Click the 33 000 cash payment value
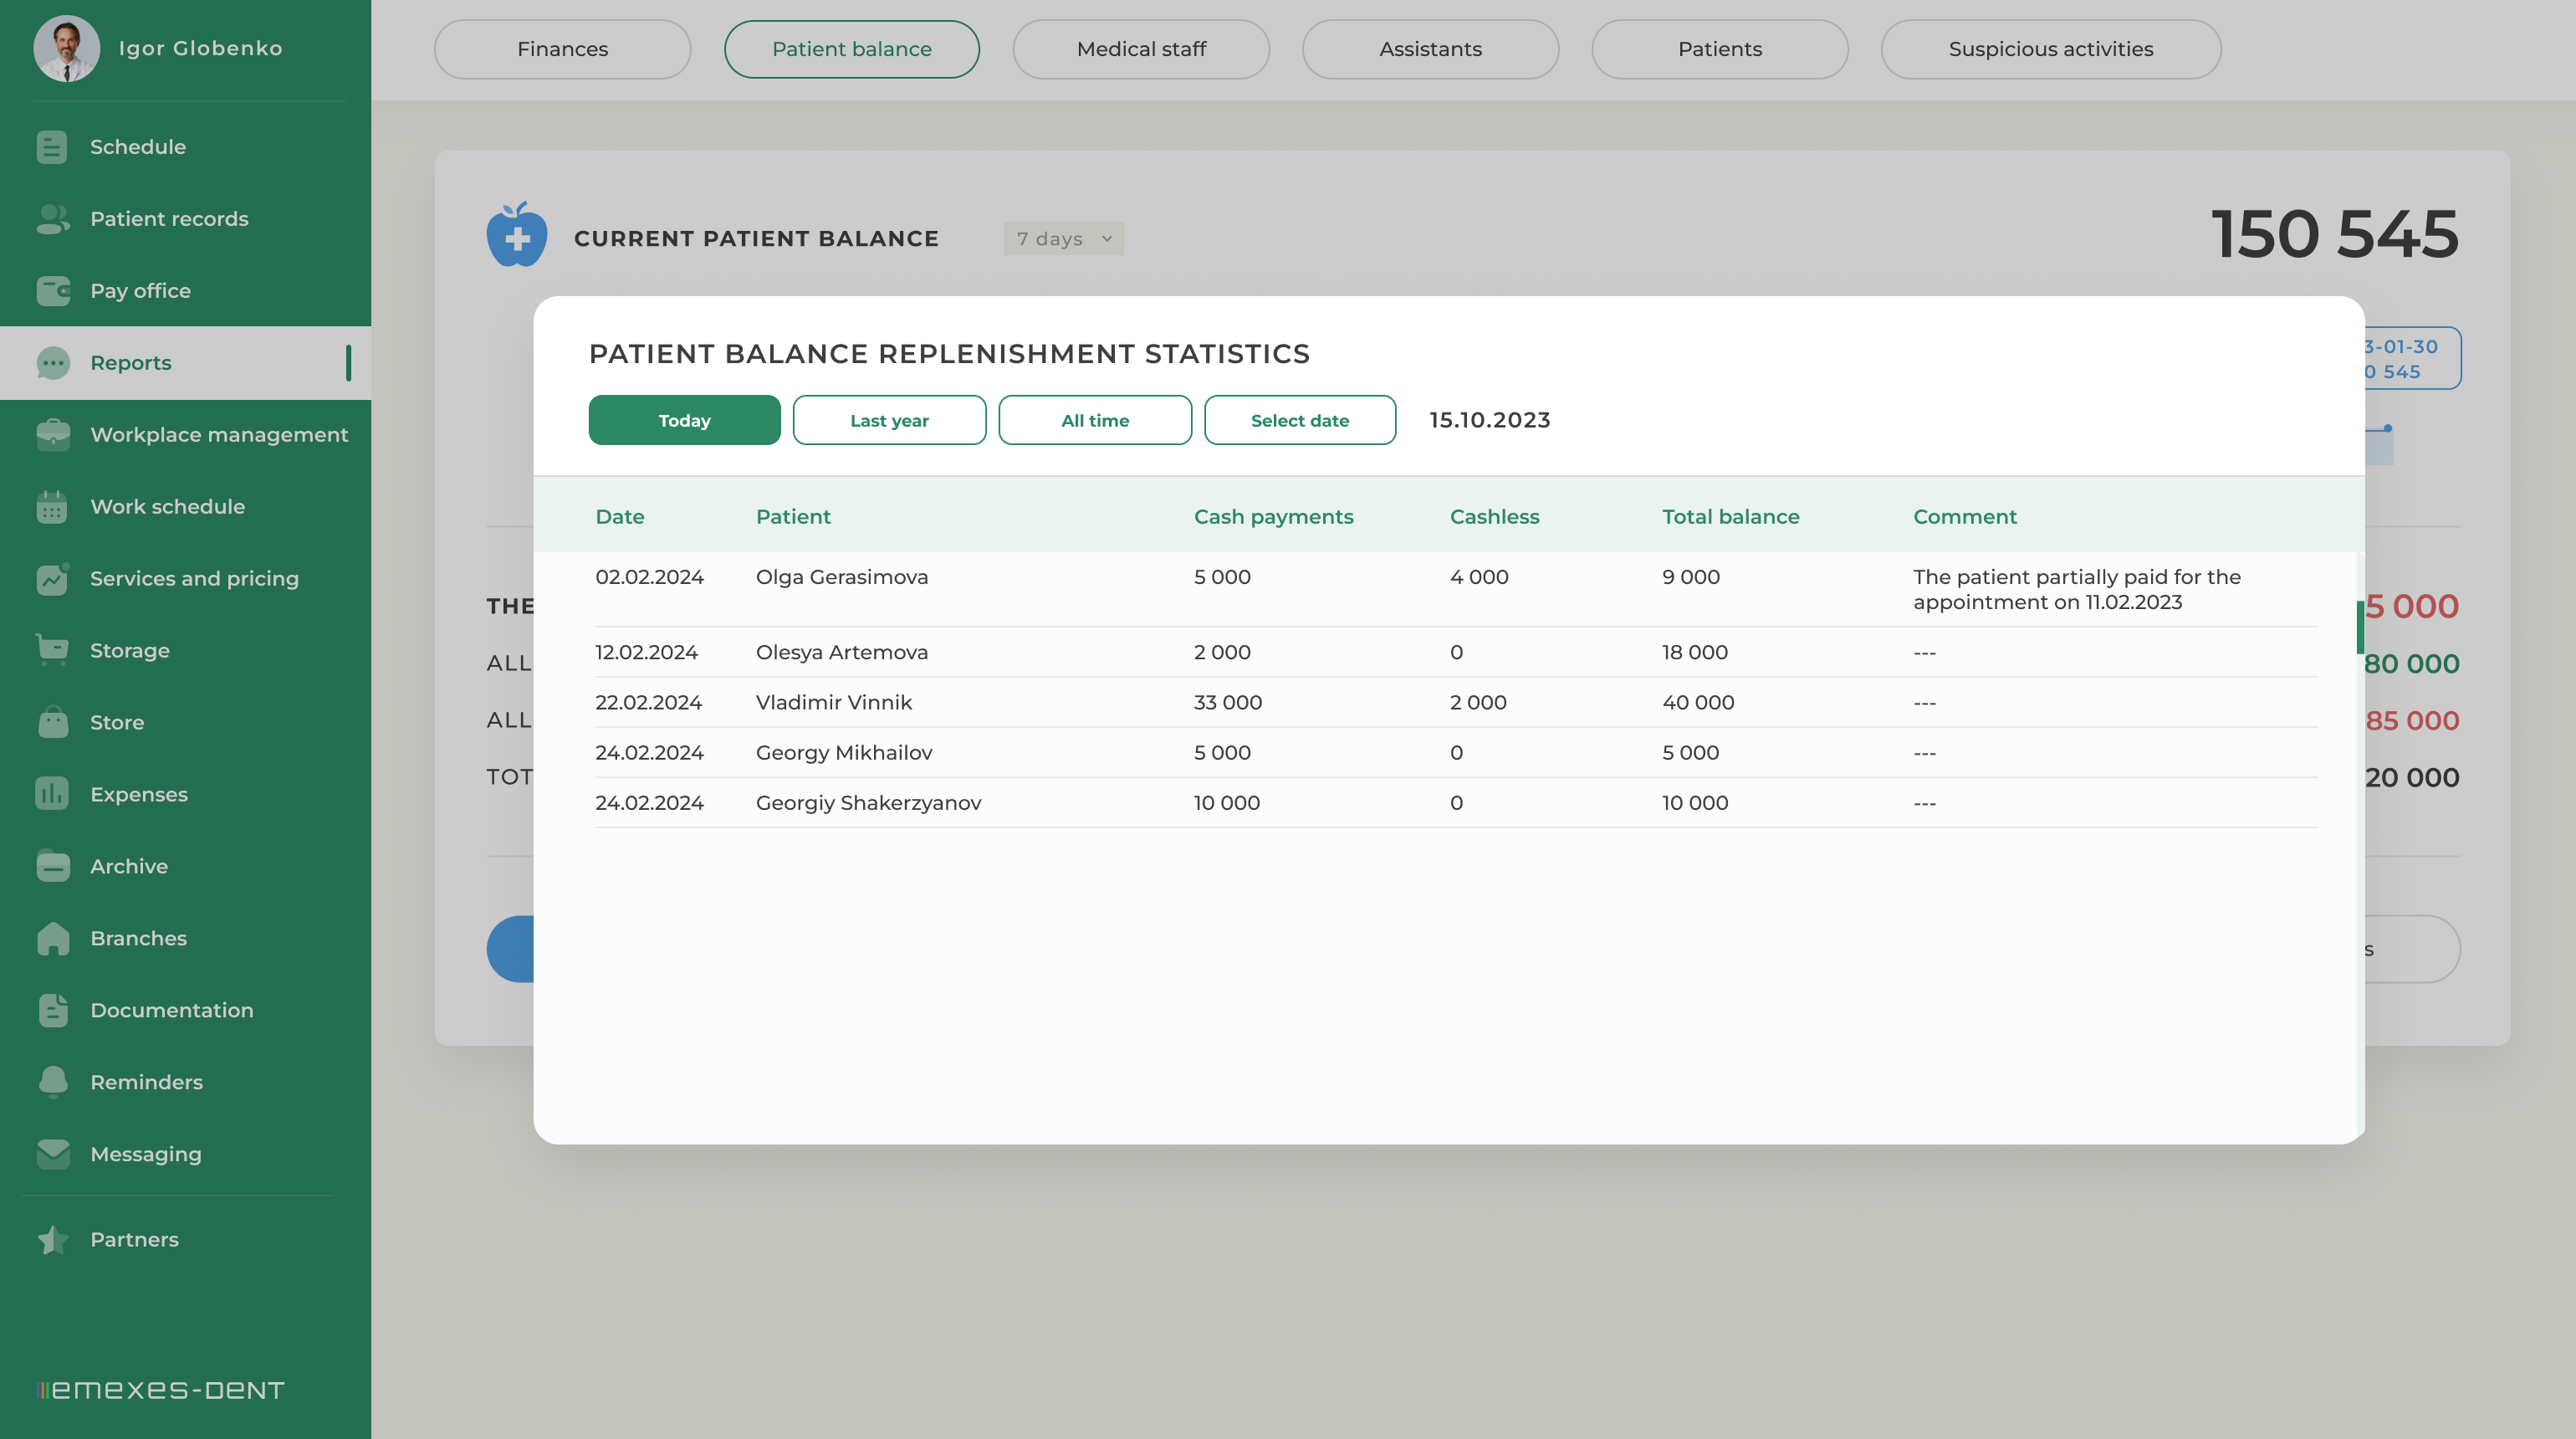 1227,702
